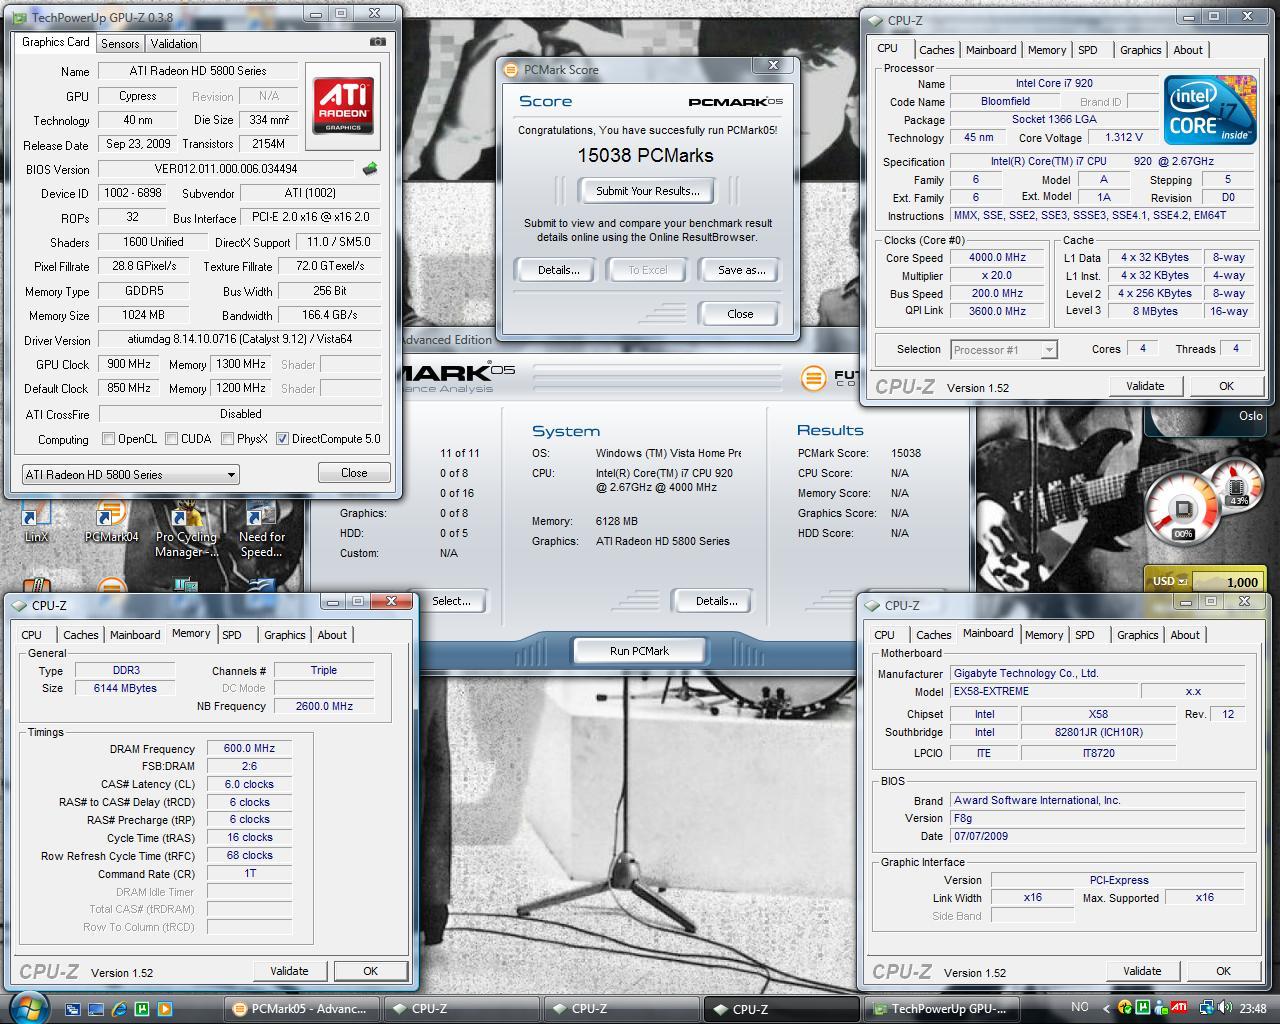Click the GPU Clock 900 MHz field
This screenshot has height=1024, width=1280.
[128, 364]
